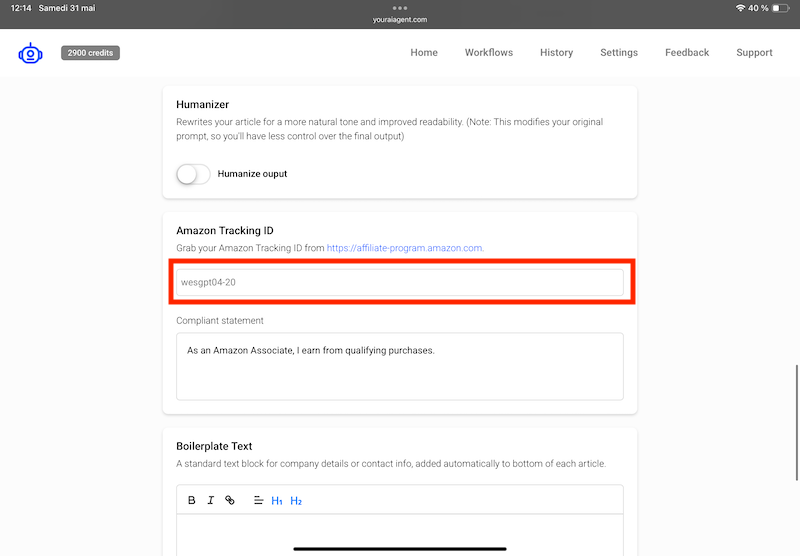Screen dimensions: 800x556
Task: Toggle the Humanize output switch
Action: [193, 174]
